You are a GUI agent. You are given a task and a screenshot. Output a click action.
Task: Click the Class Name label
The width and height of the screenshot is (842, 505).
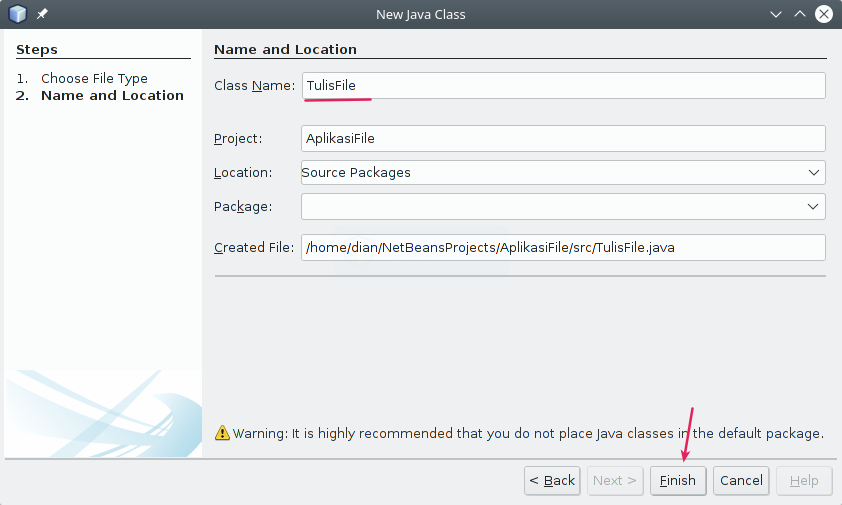255,86
